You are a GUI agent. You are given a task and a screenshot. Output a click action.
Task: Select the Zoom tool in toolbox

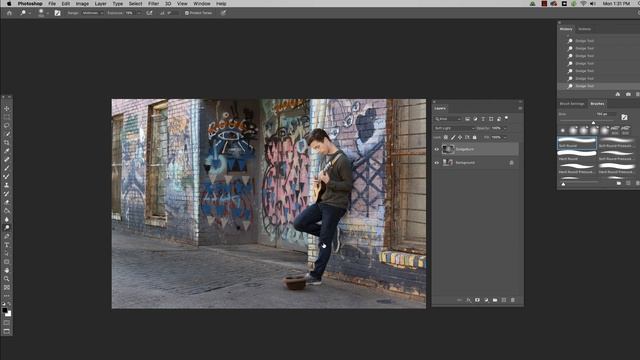pyautogui.click(x=7, y=279)
